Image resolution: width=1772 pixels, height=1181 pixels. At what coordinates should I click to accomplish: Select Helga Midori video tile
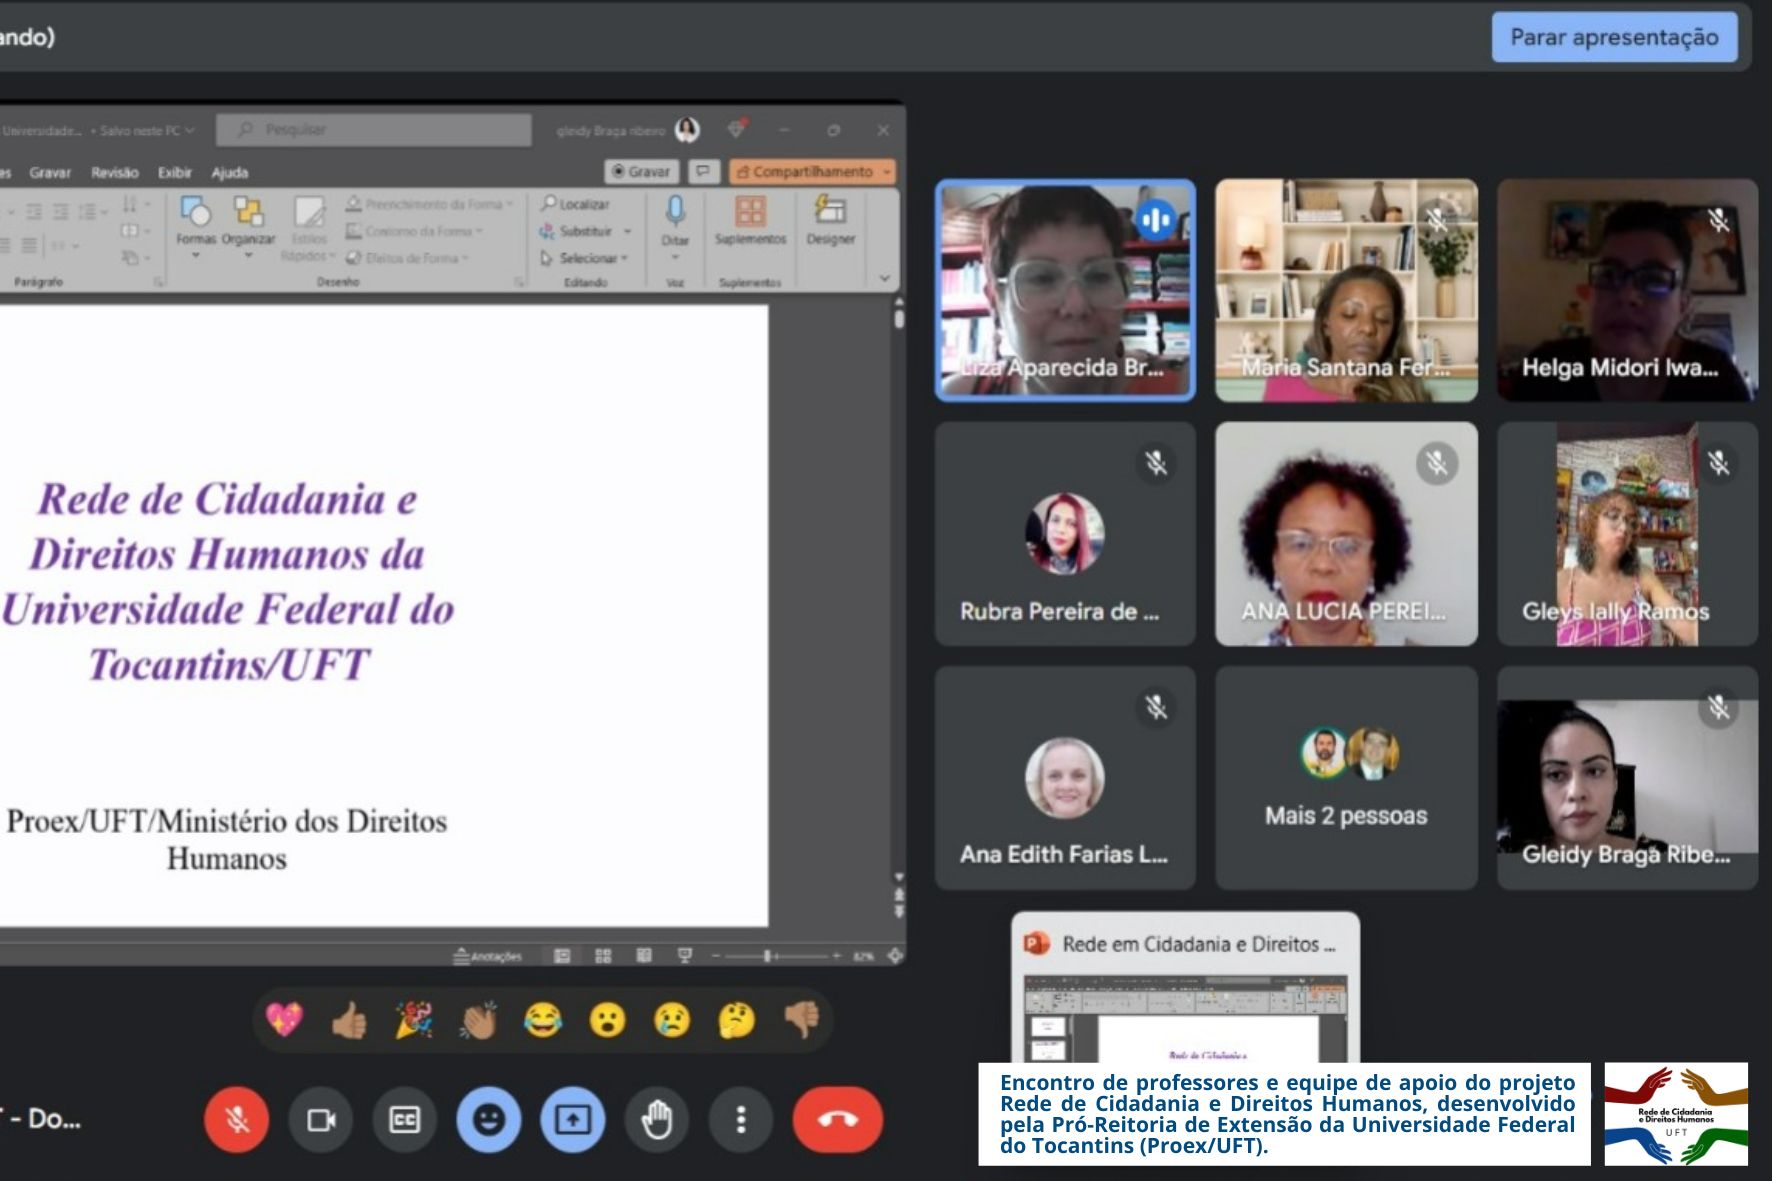pyautogui.click(x=1627, y=290)
